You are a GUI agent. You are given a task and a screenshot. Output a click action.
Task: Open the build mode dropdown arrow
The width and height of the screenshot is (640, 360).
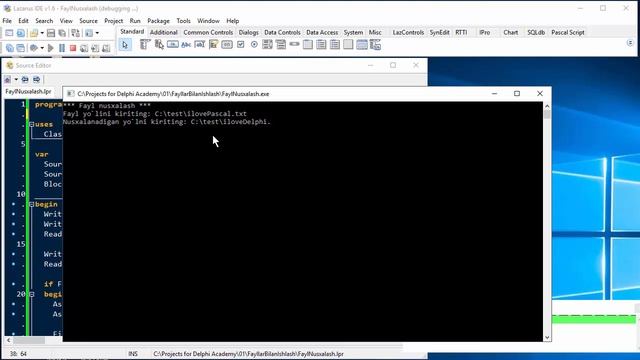coord(42,48)
